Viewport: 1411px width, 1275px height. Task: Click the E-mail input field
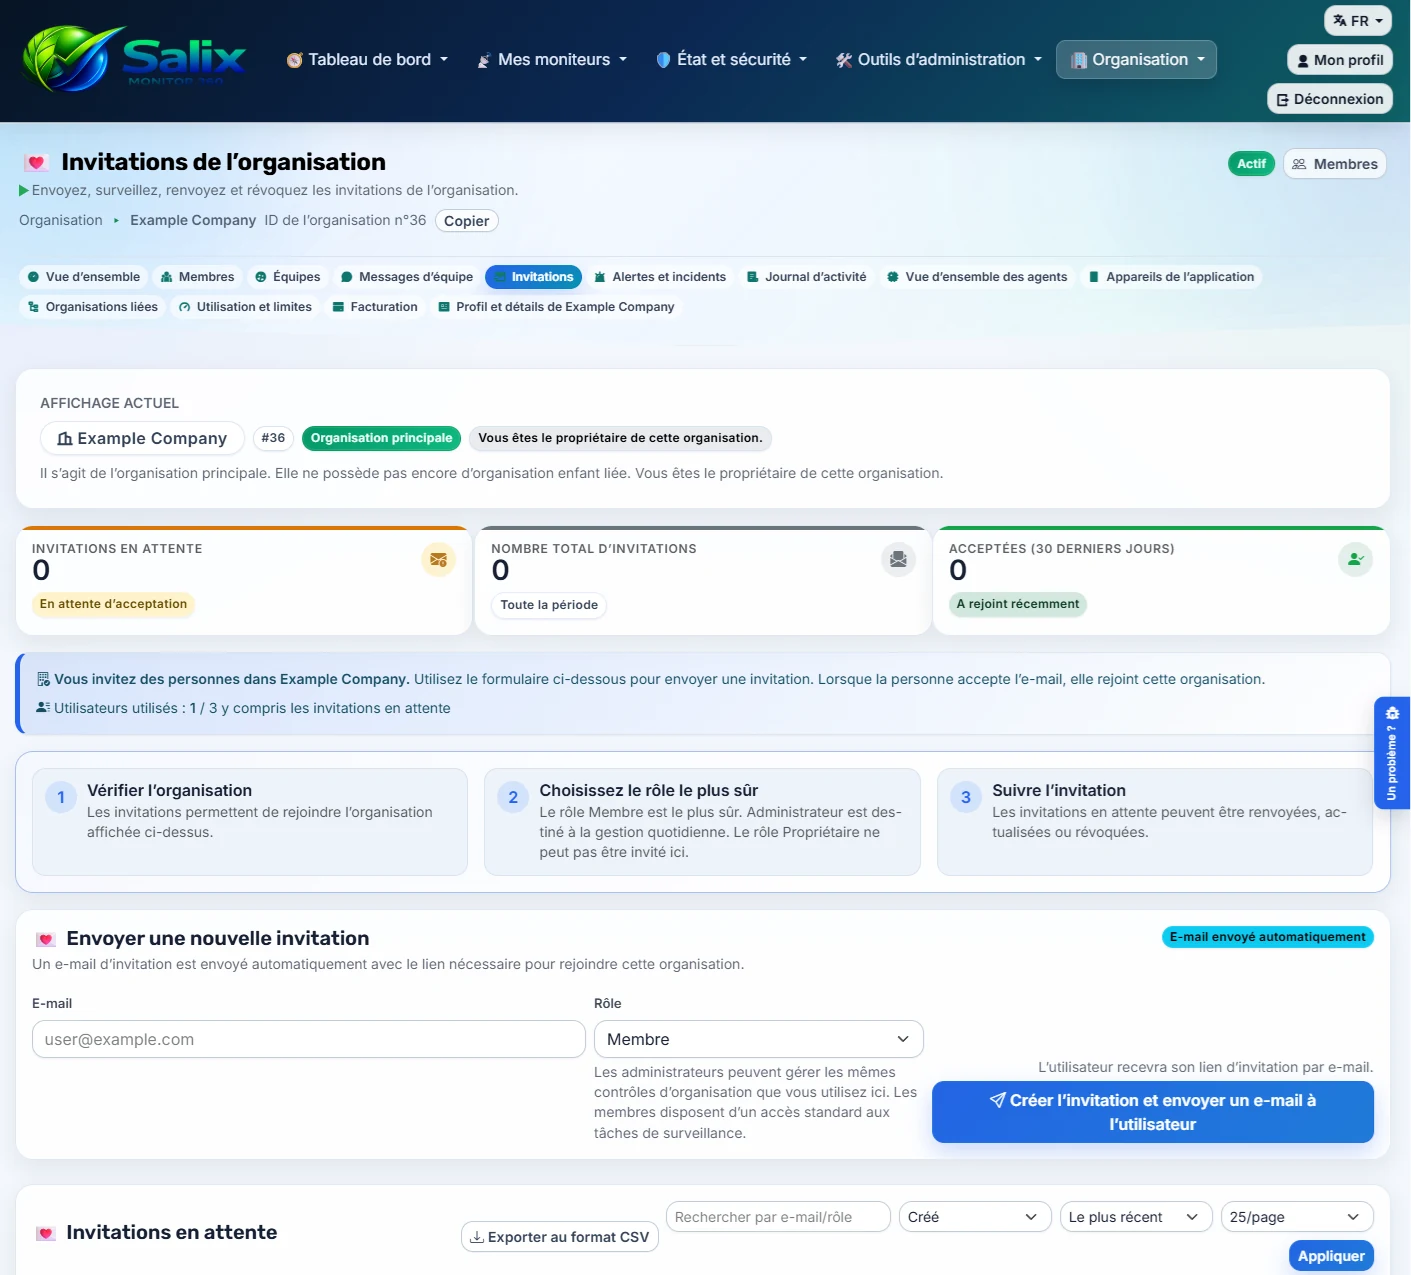click(309, 1039)
